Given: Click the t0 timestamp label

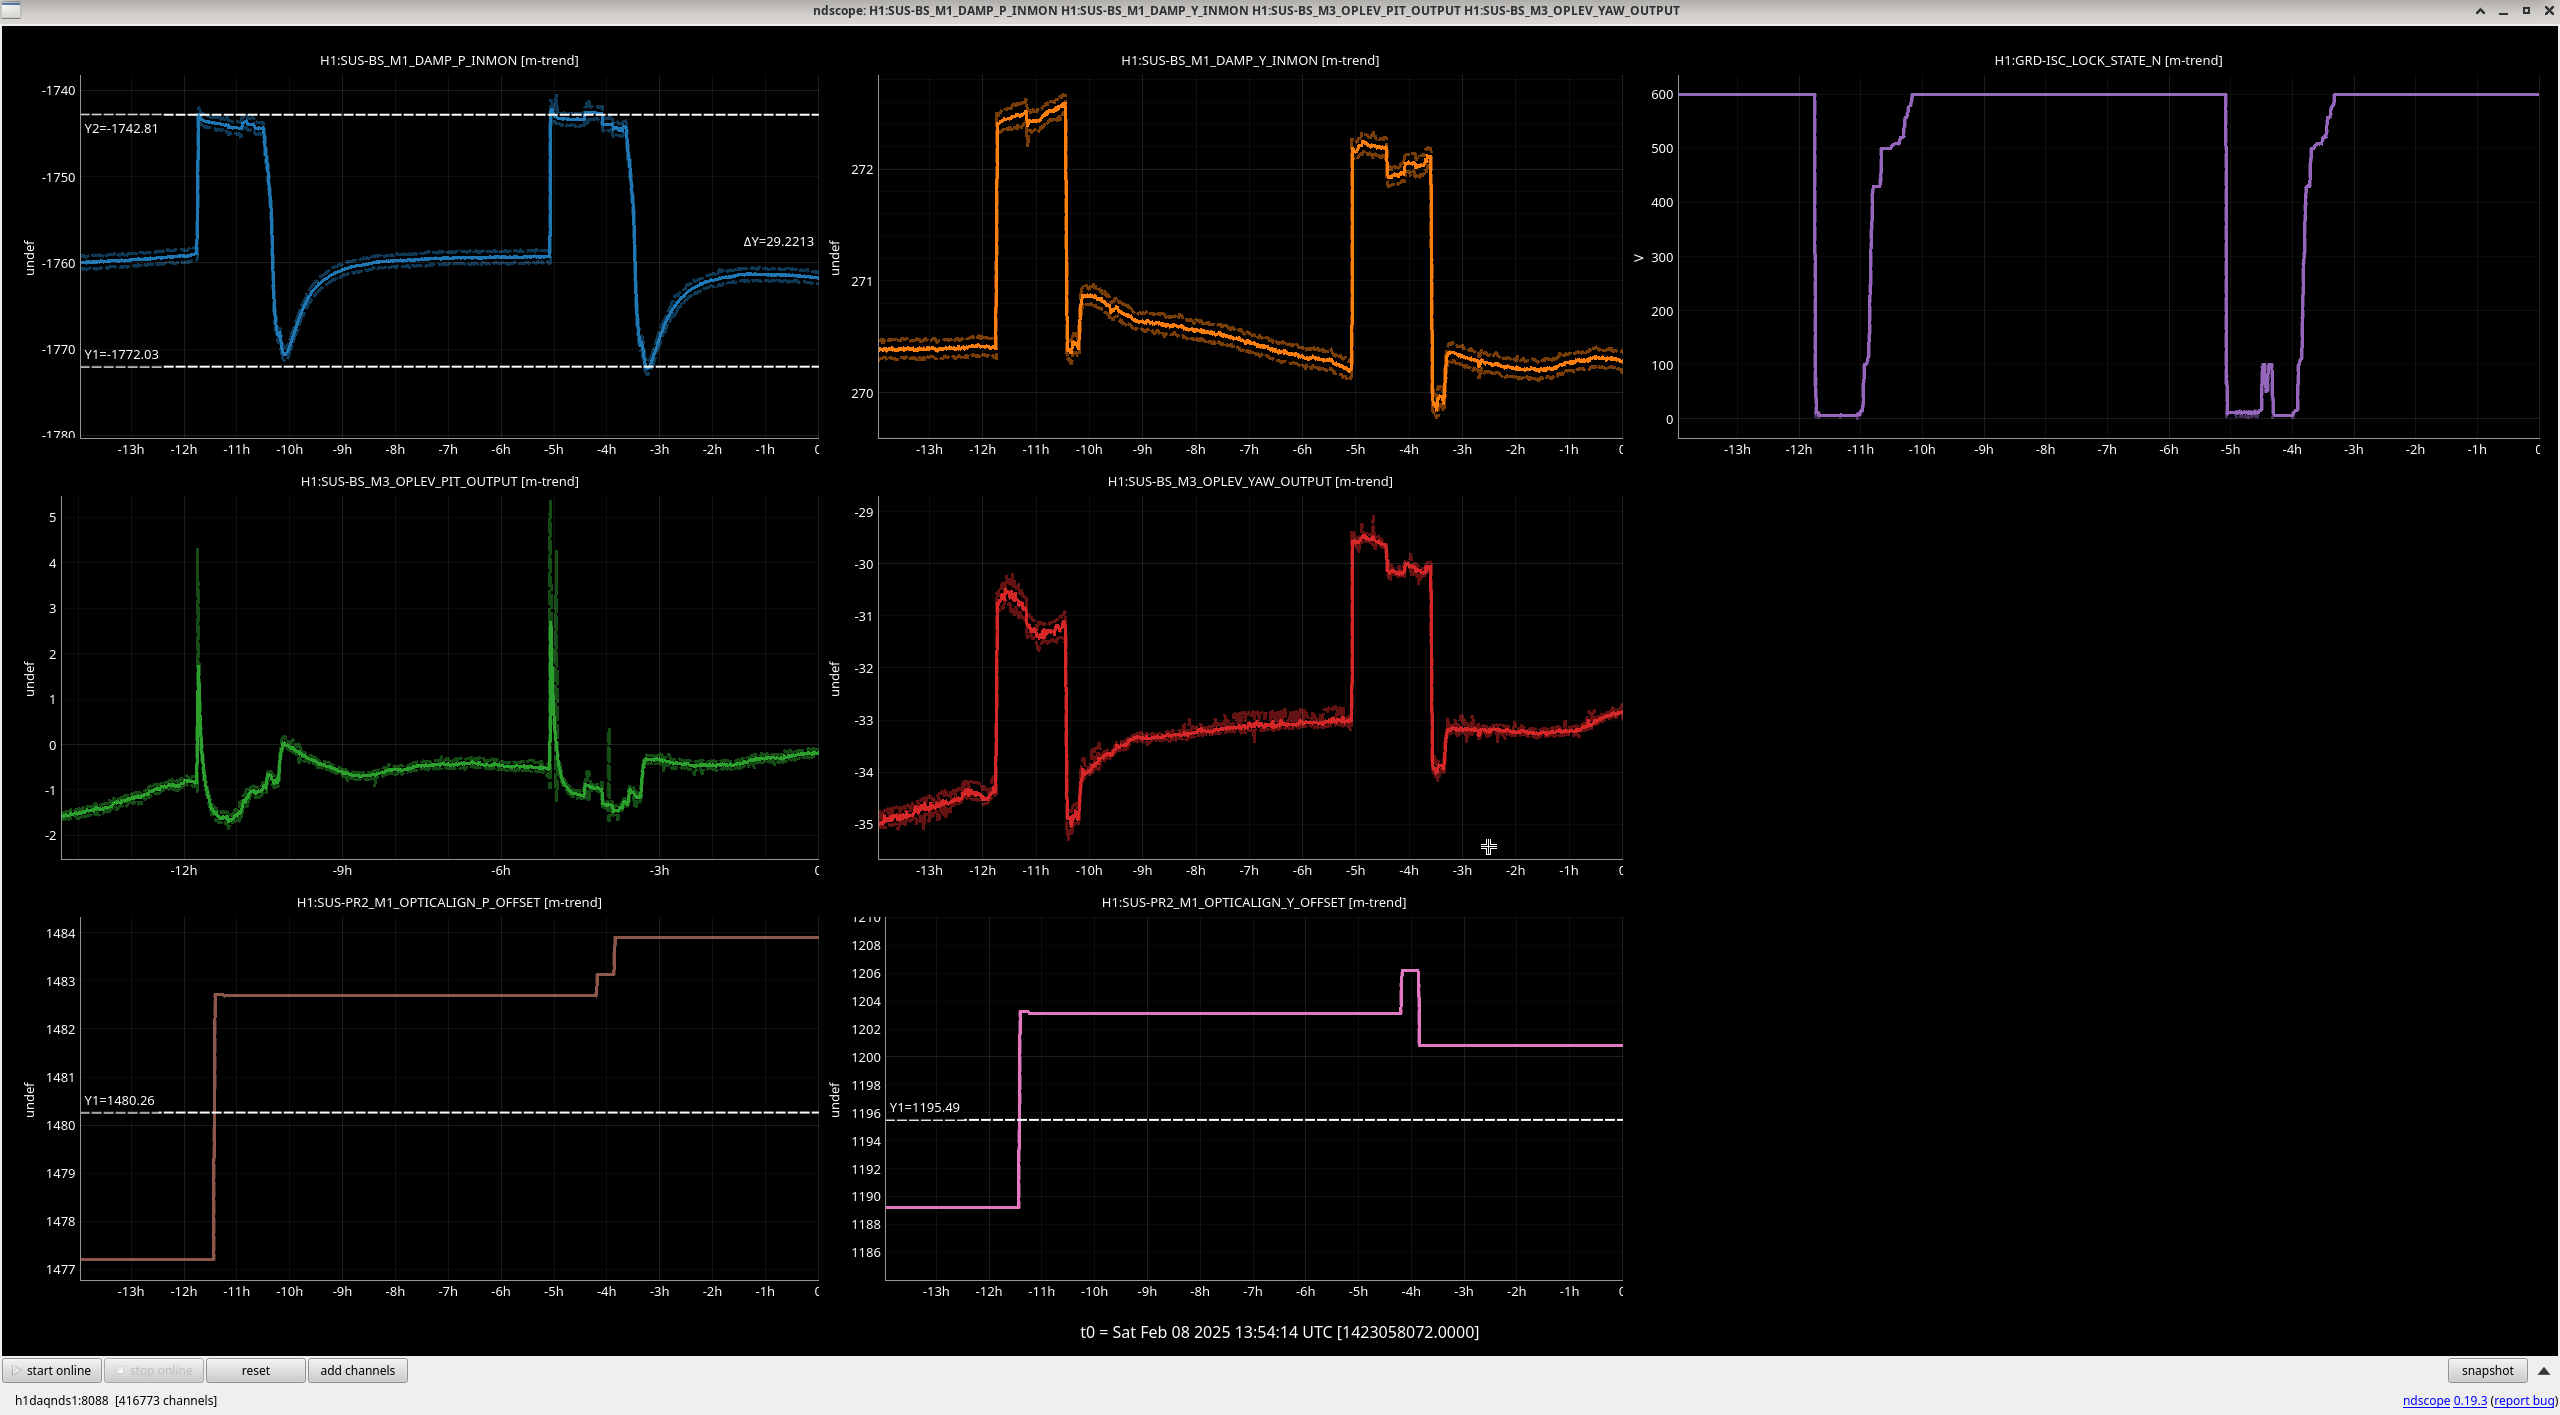Looking at the screenshot, I should [x=1279, y=1332].
